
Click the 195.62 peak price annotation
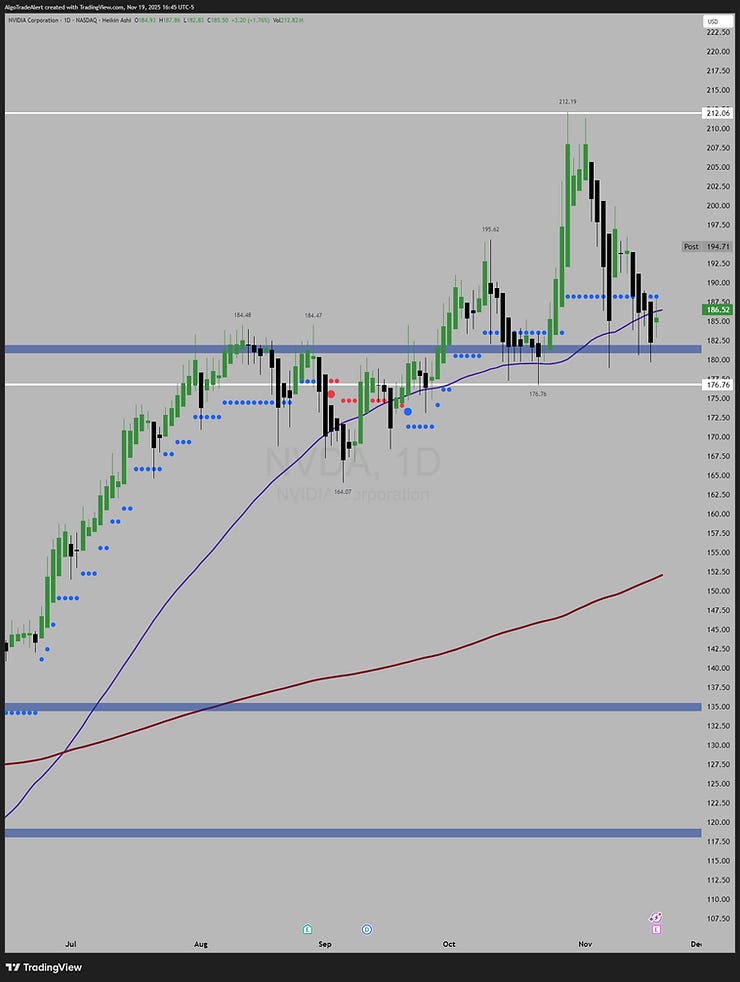coord(491,230)
